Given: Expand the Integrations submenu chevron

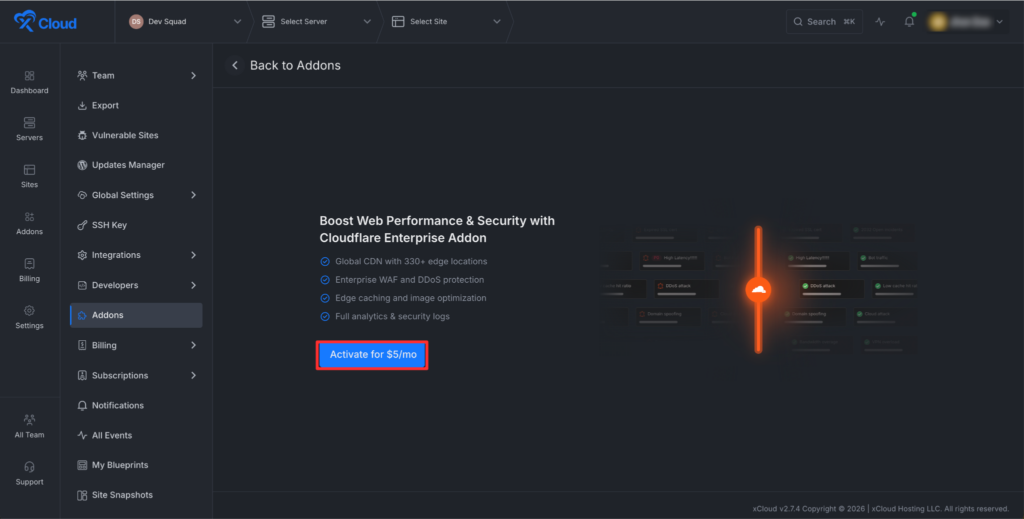Looking at the screenshot, I should pyautogui.click(x=193, y=255).
